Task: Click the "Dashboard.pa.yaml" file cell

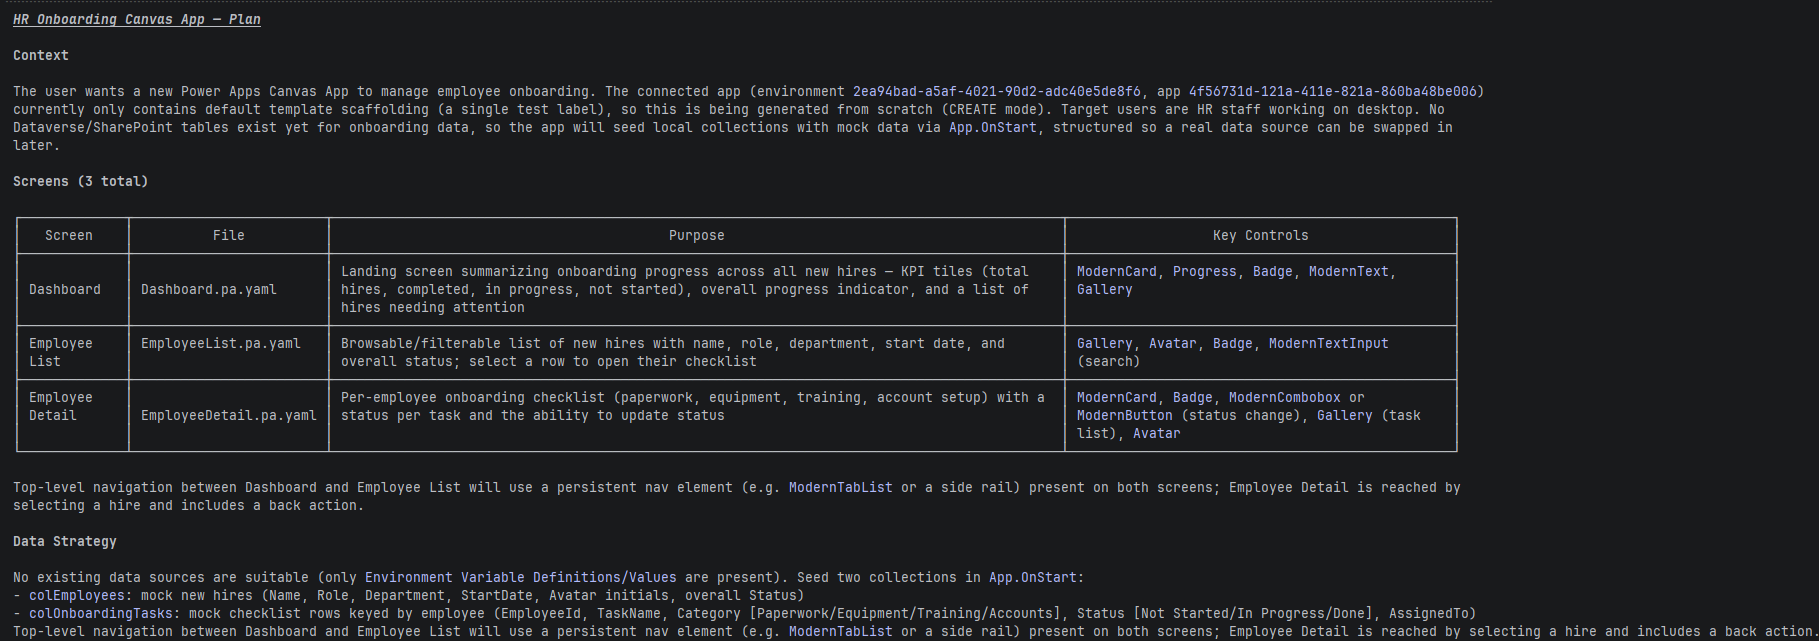Action: point(209,289)
